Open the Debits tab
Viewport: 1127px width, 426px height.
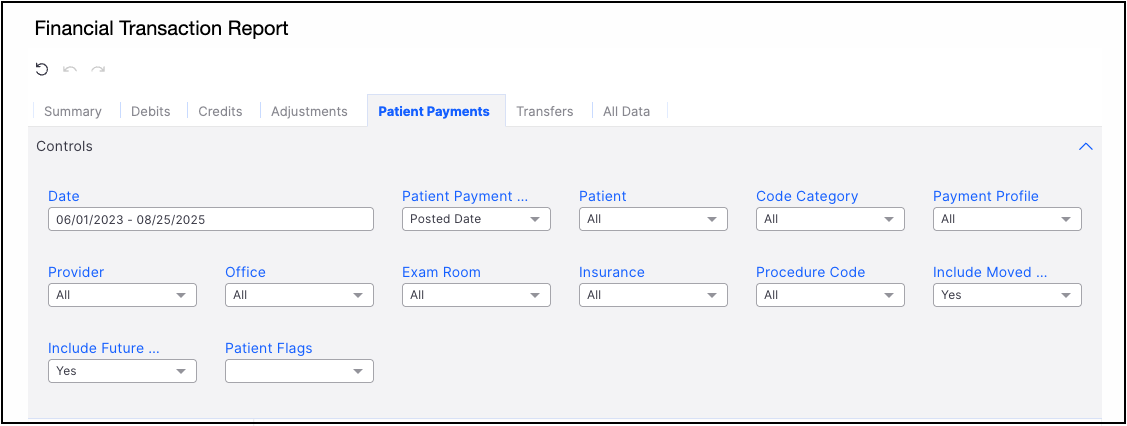(151, 111)
